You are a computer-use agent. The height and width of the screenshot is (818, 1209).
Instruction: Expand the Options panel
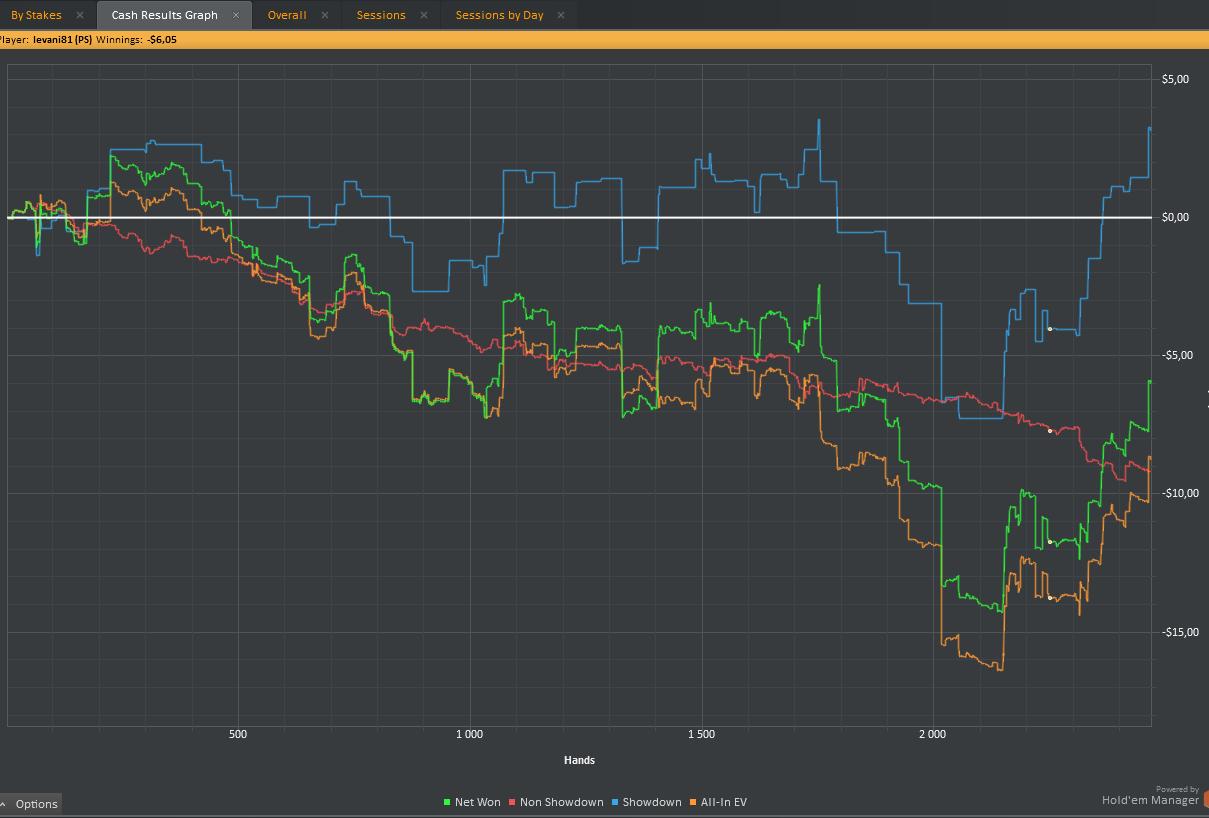(31, 804)
